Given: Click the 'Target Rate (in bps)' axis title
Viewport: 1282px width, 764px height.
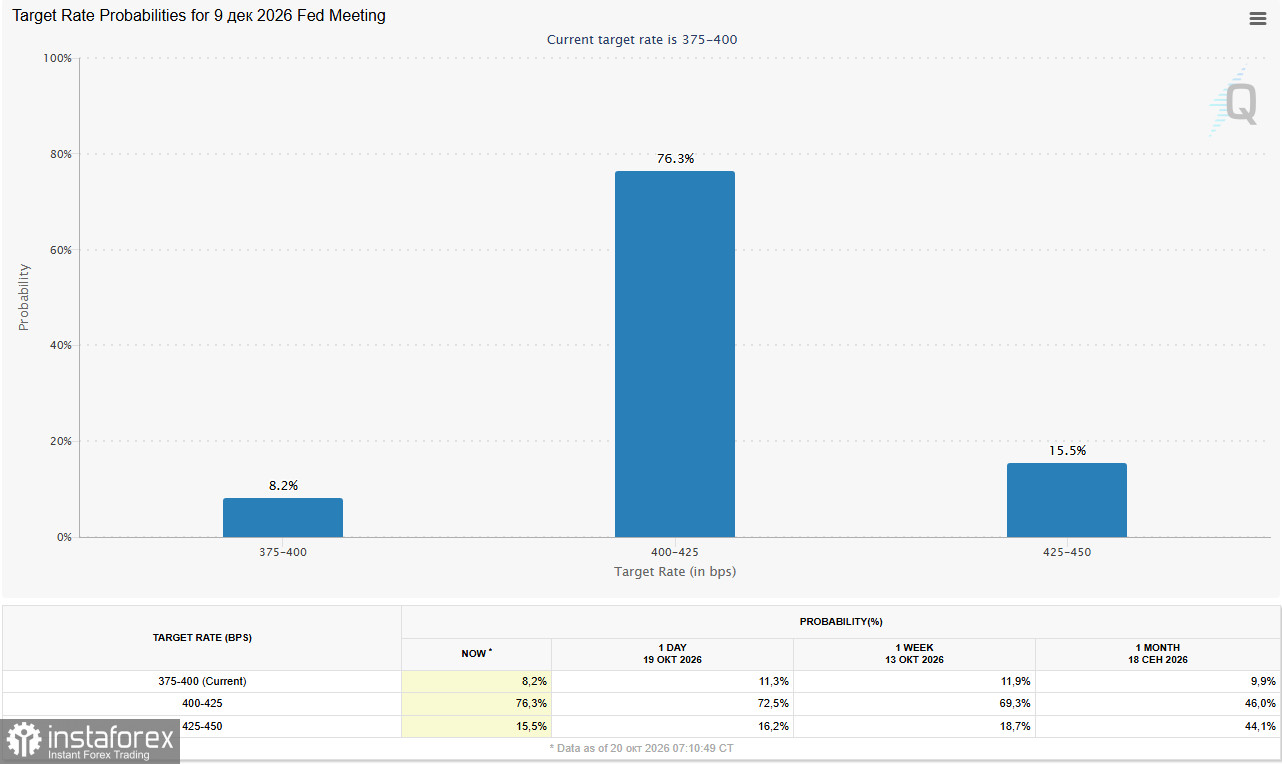Looking at the screenshot, I should (675, 572).
